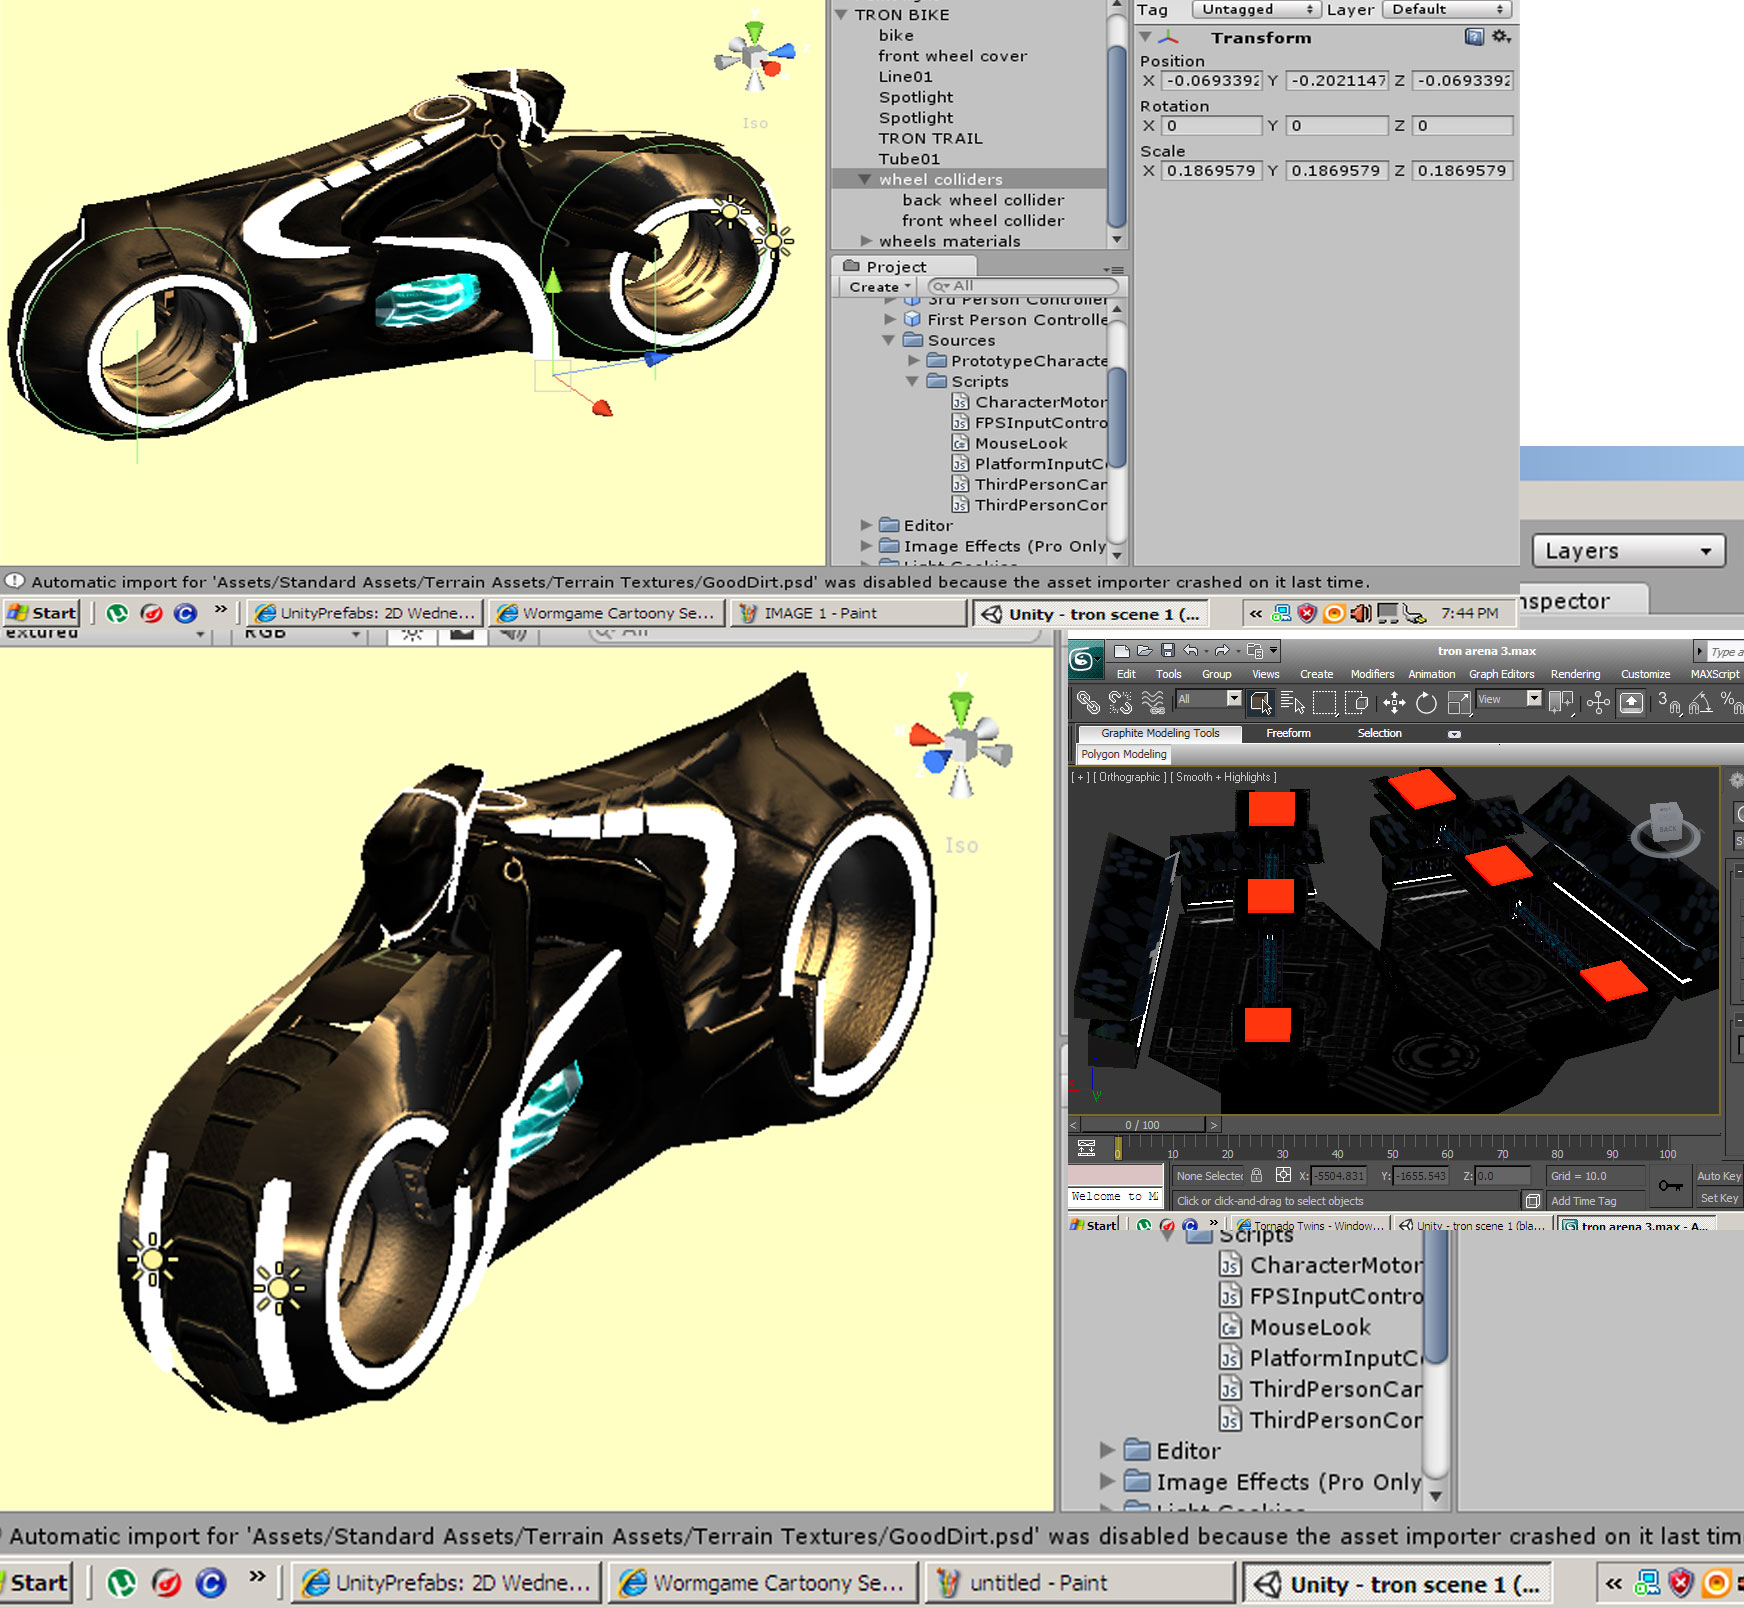Open the Layers dropdown

coord(1628,551)
